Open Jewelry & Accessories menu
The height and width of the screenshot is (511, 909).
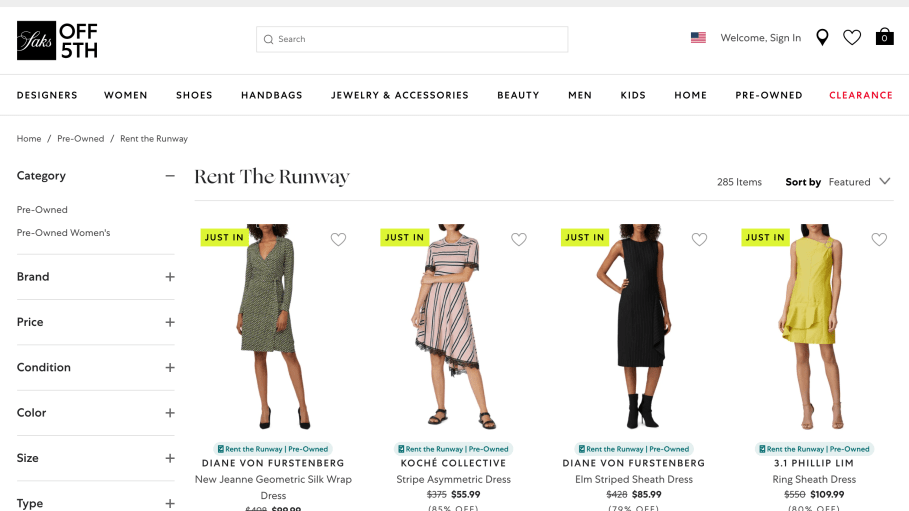coord(399,95)
